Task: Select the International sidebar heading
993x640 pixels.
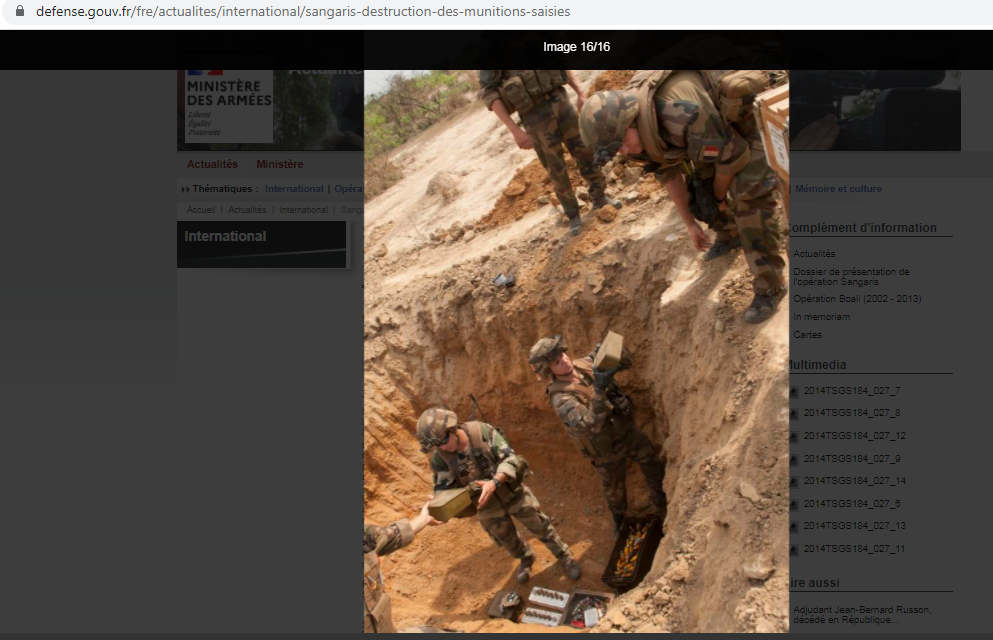Action: [225, 236]
